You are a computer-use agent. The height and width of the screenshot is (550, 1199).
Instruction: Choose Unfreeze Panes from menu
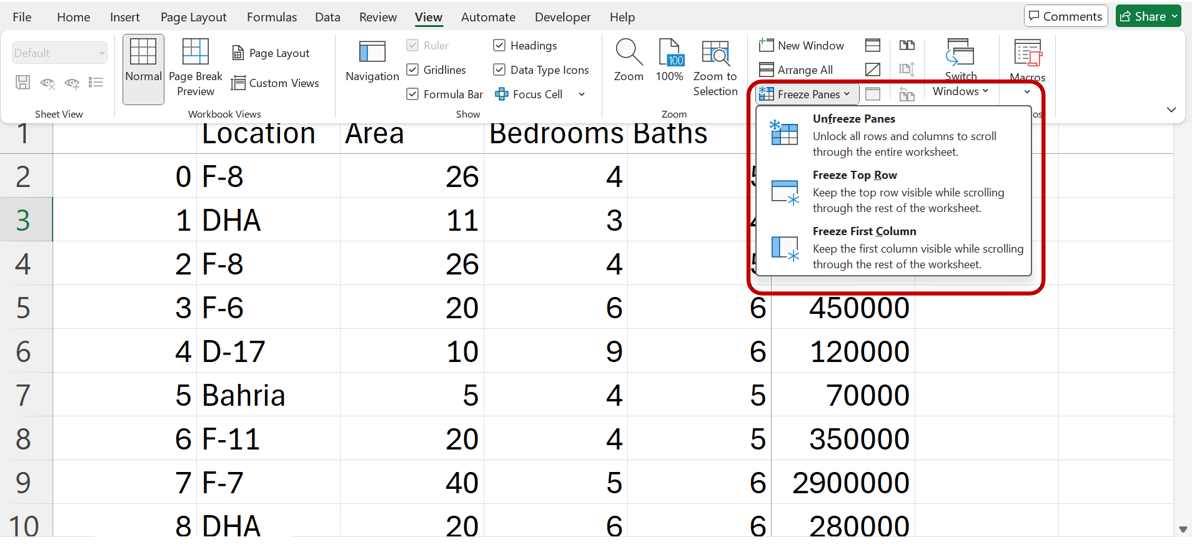click(x=893, y=135)
